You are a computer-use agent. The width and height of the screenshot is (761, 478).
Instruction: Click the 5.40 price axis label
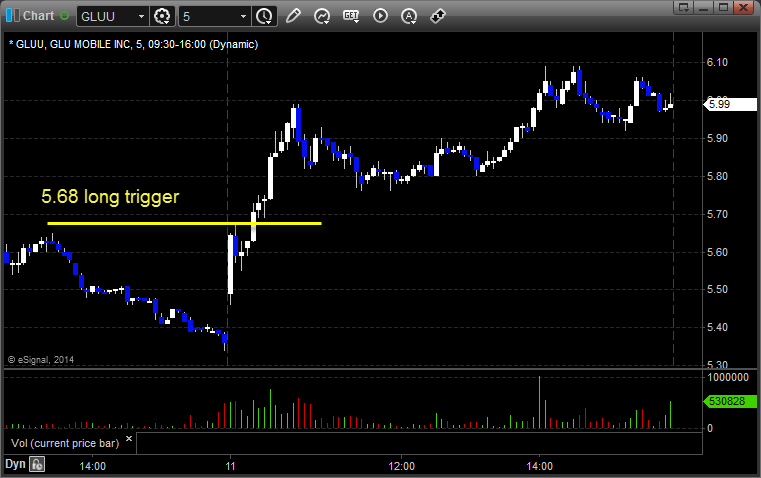coord(717,327)
